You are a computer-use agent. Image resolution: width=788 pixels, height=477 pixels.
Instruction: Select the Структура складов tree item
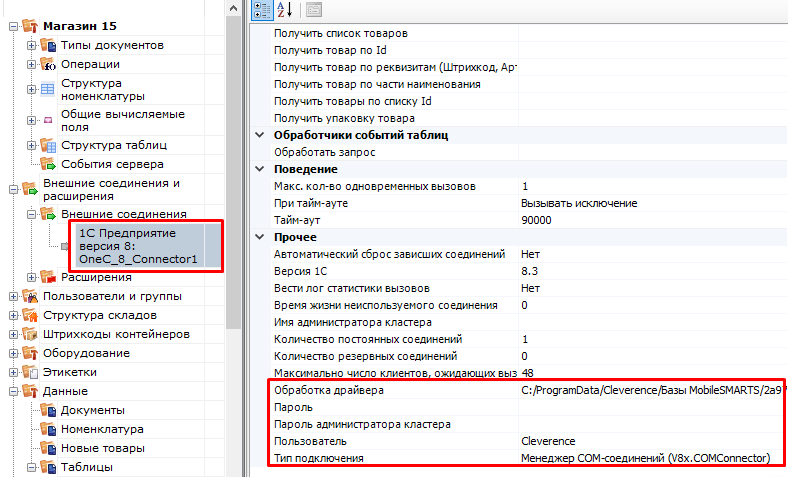(100, 315)
